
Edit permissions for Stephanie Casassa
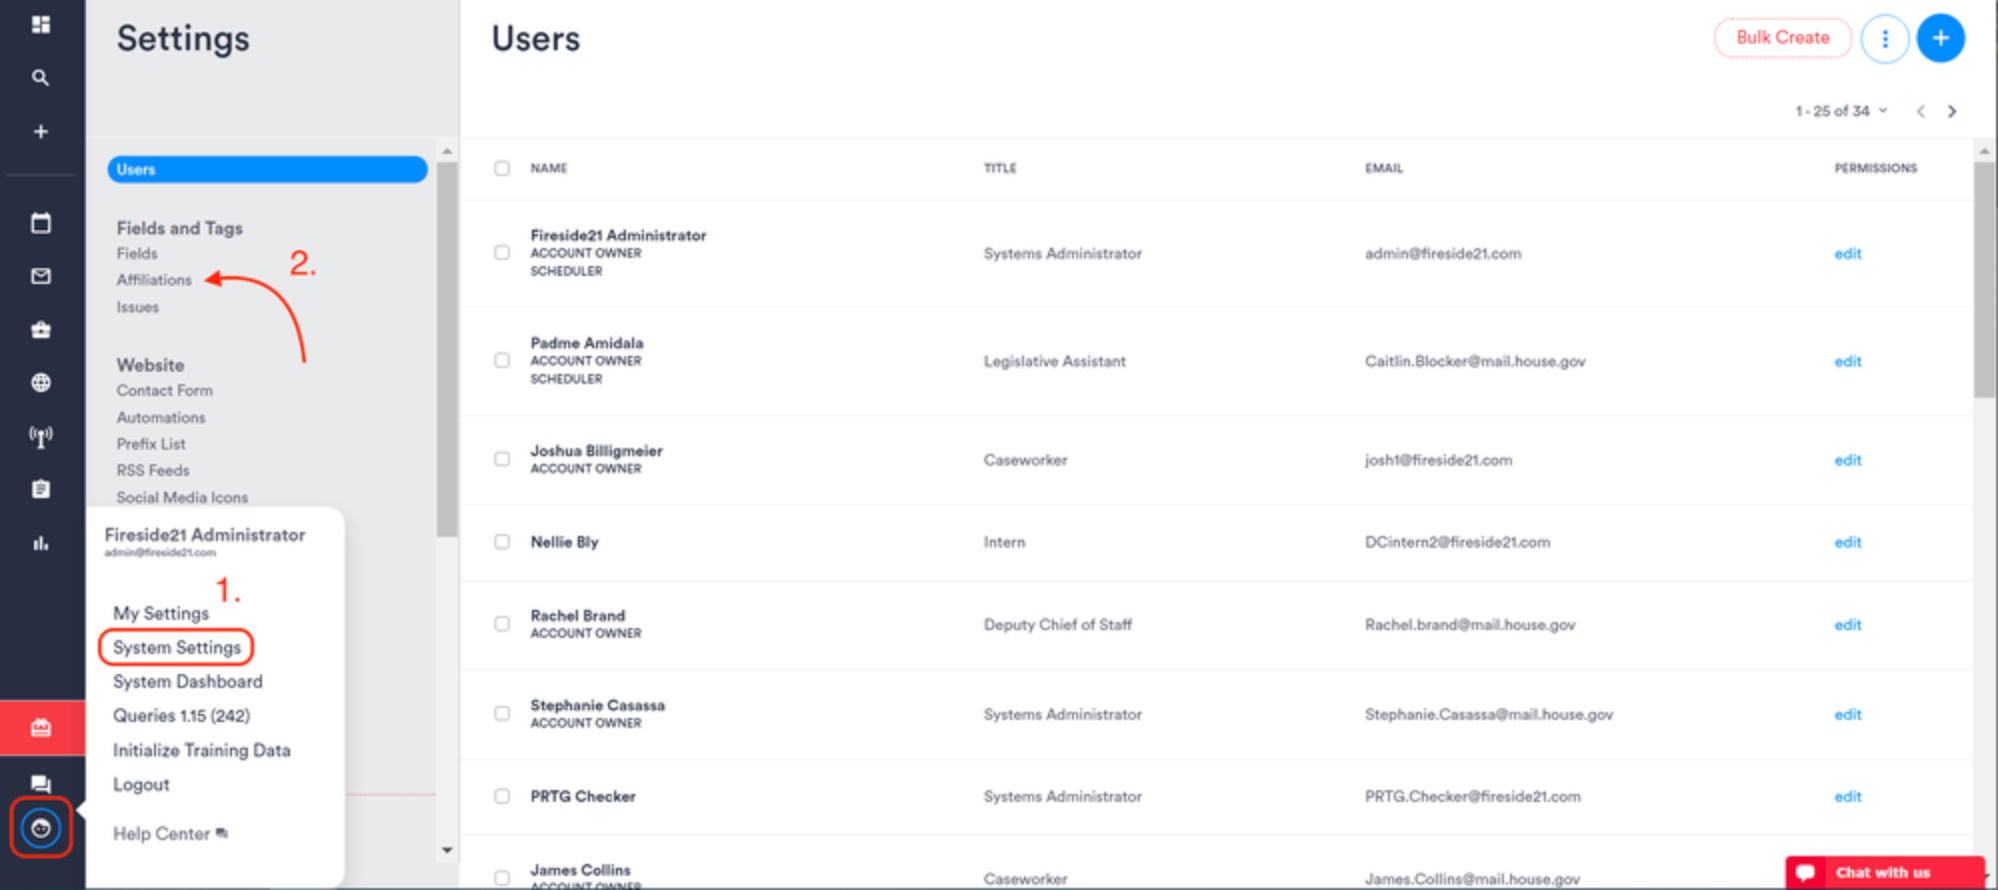coord(1848,714)
